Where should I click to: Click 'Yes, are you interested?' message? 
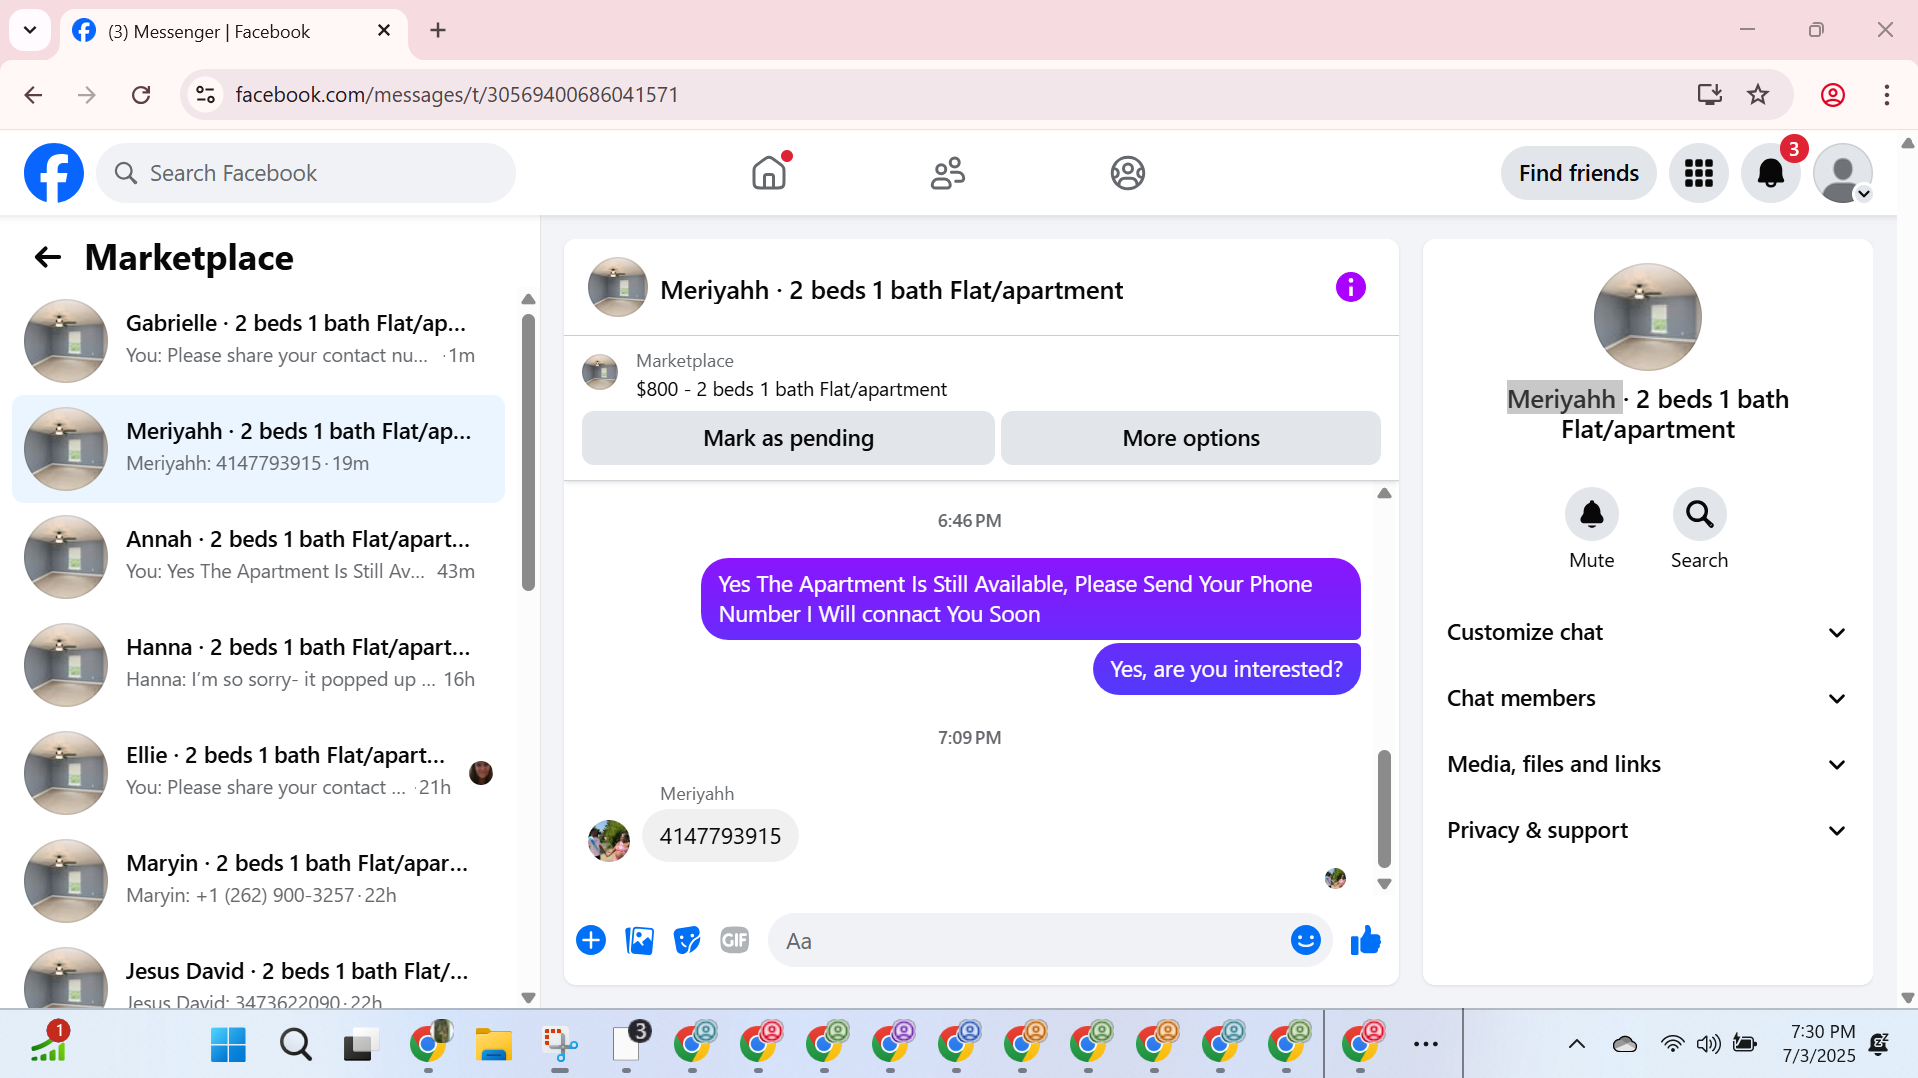(x=1226, y=669)
